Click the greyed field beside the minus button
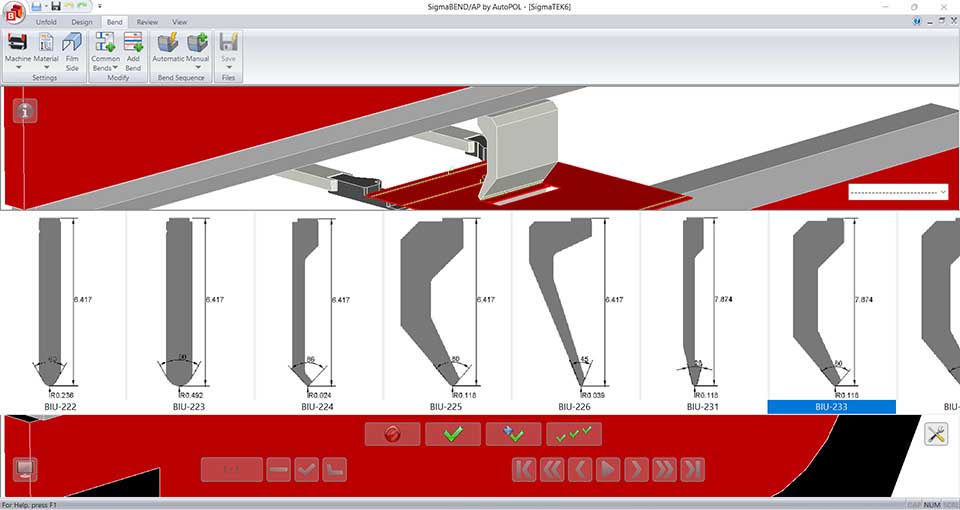Viewport: 960px width, 510px height. (x=232, y=470)
